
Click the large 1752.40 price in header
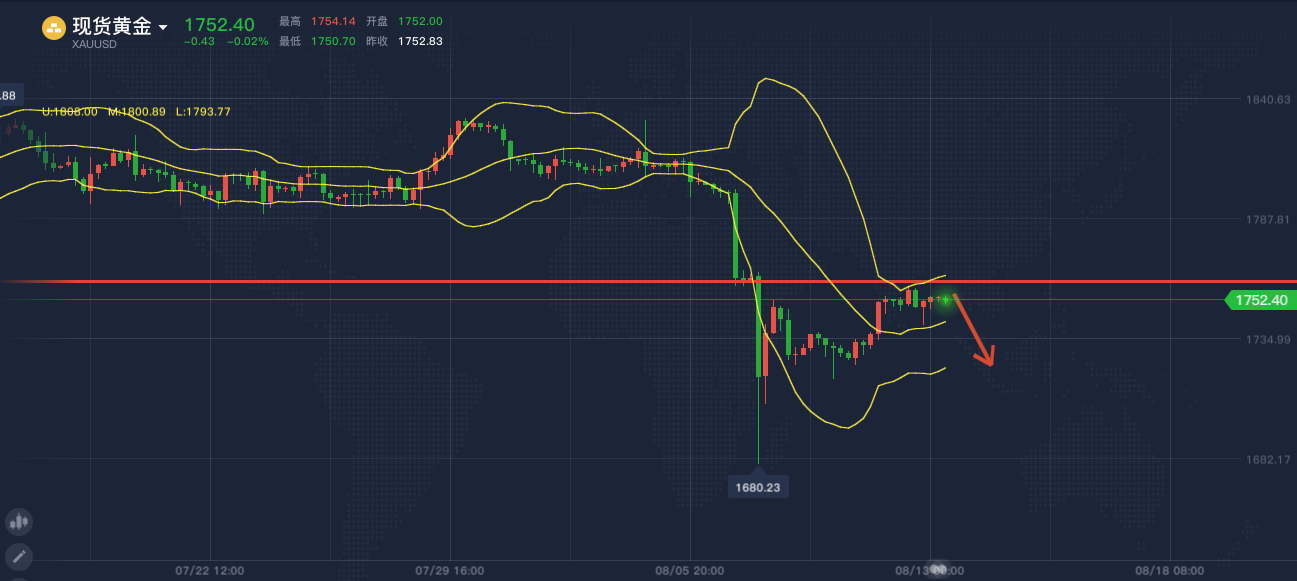point(219,24)
